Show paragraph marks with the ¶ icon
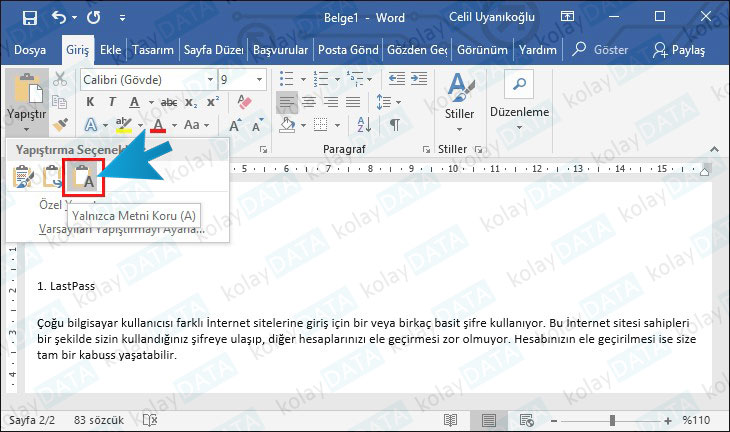 click(x=394, y=125)
